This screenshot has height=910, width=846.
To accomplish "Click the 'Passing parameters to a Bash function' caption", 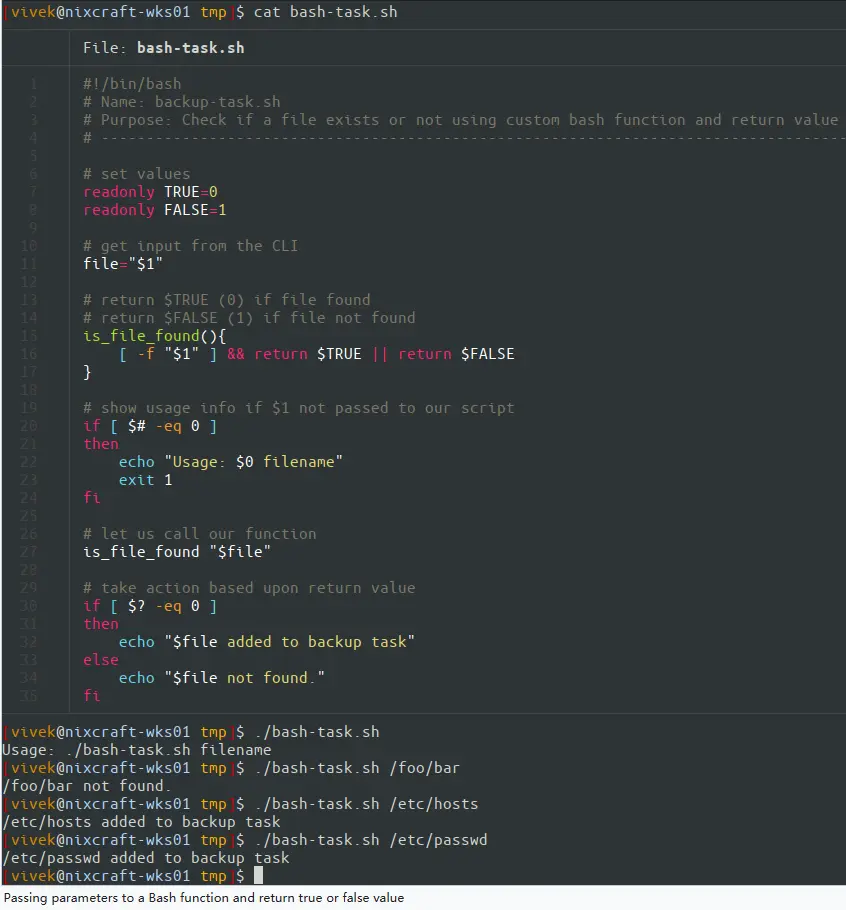I will point(204,897).
